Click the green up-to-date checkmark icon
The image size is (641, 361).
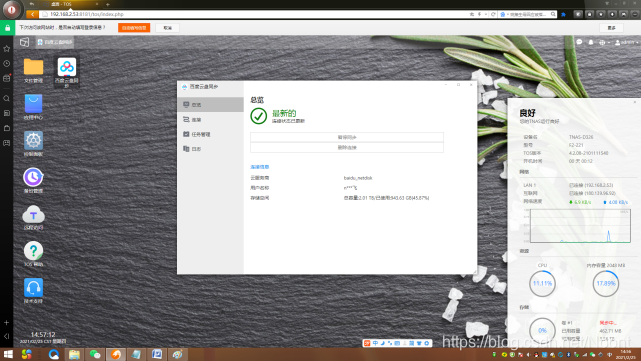click(258, 116)
